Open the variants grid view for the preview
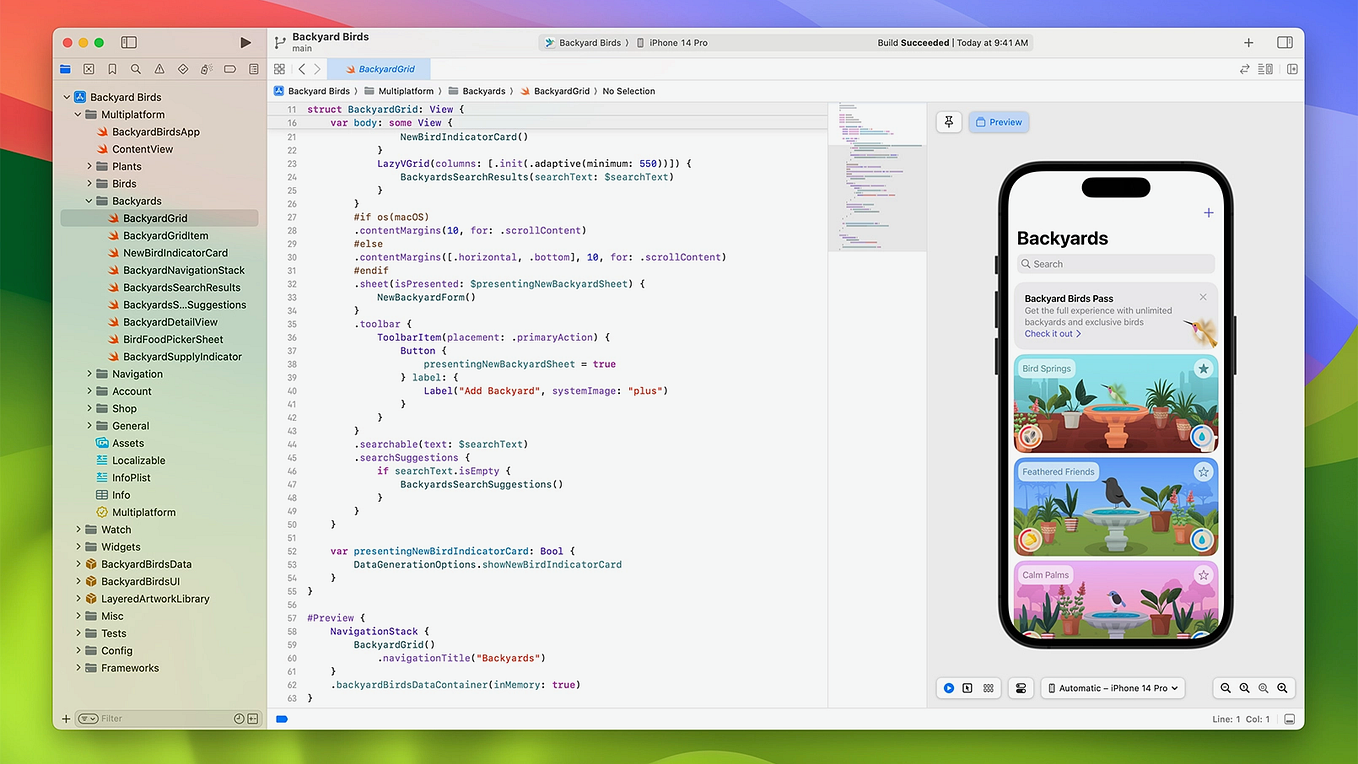 (x=988, y=688)
